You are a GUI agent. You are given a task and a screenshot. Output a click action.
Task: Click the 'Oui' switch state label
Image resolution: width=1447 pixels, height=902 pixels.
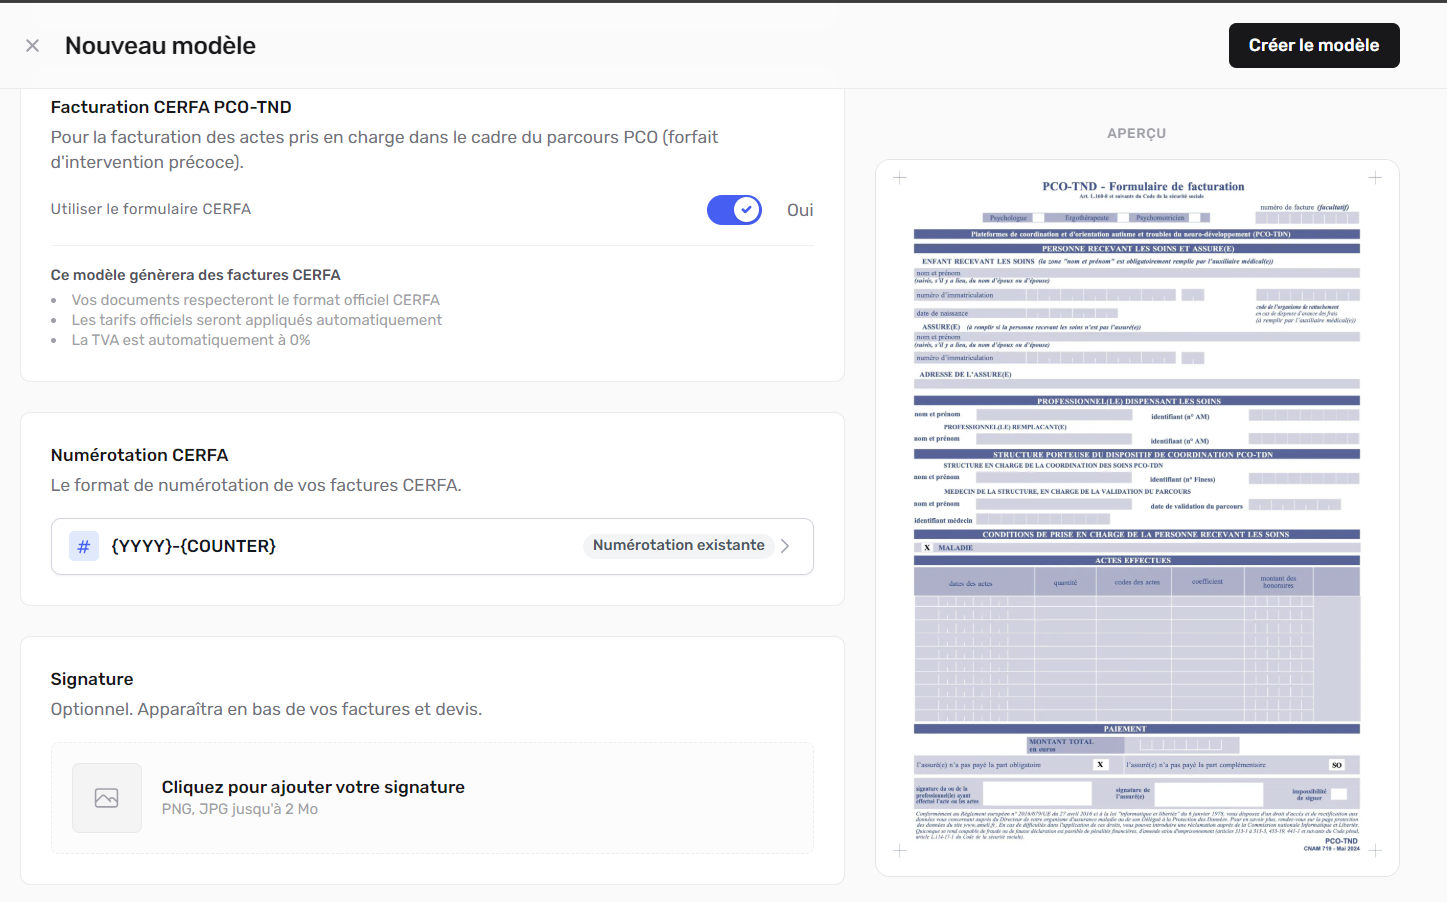coord(800,210)
